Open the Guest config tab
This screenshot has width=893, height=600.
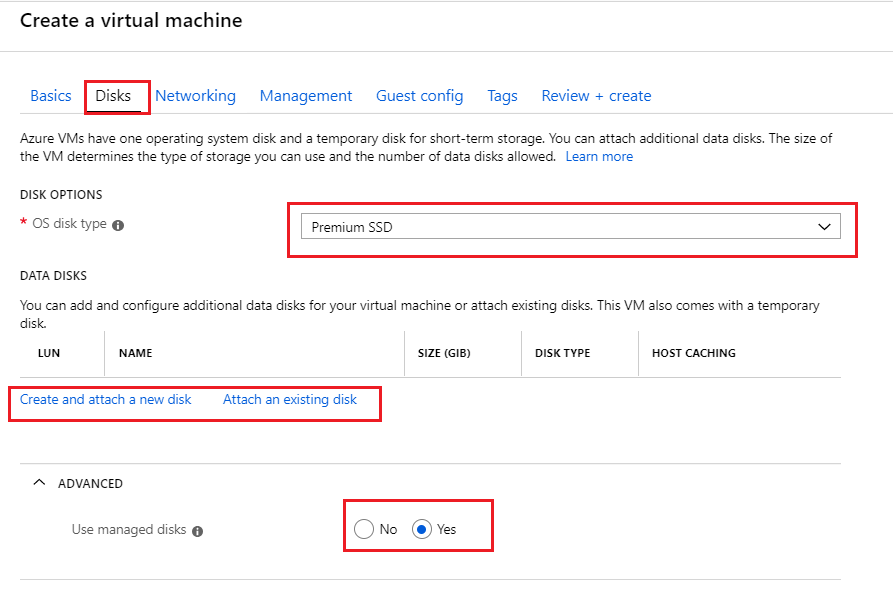(419, 95)
